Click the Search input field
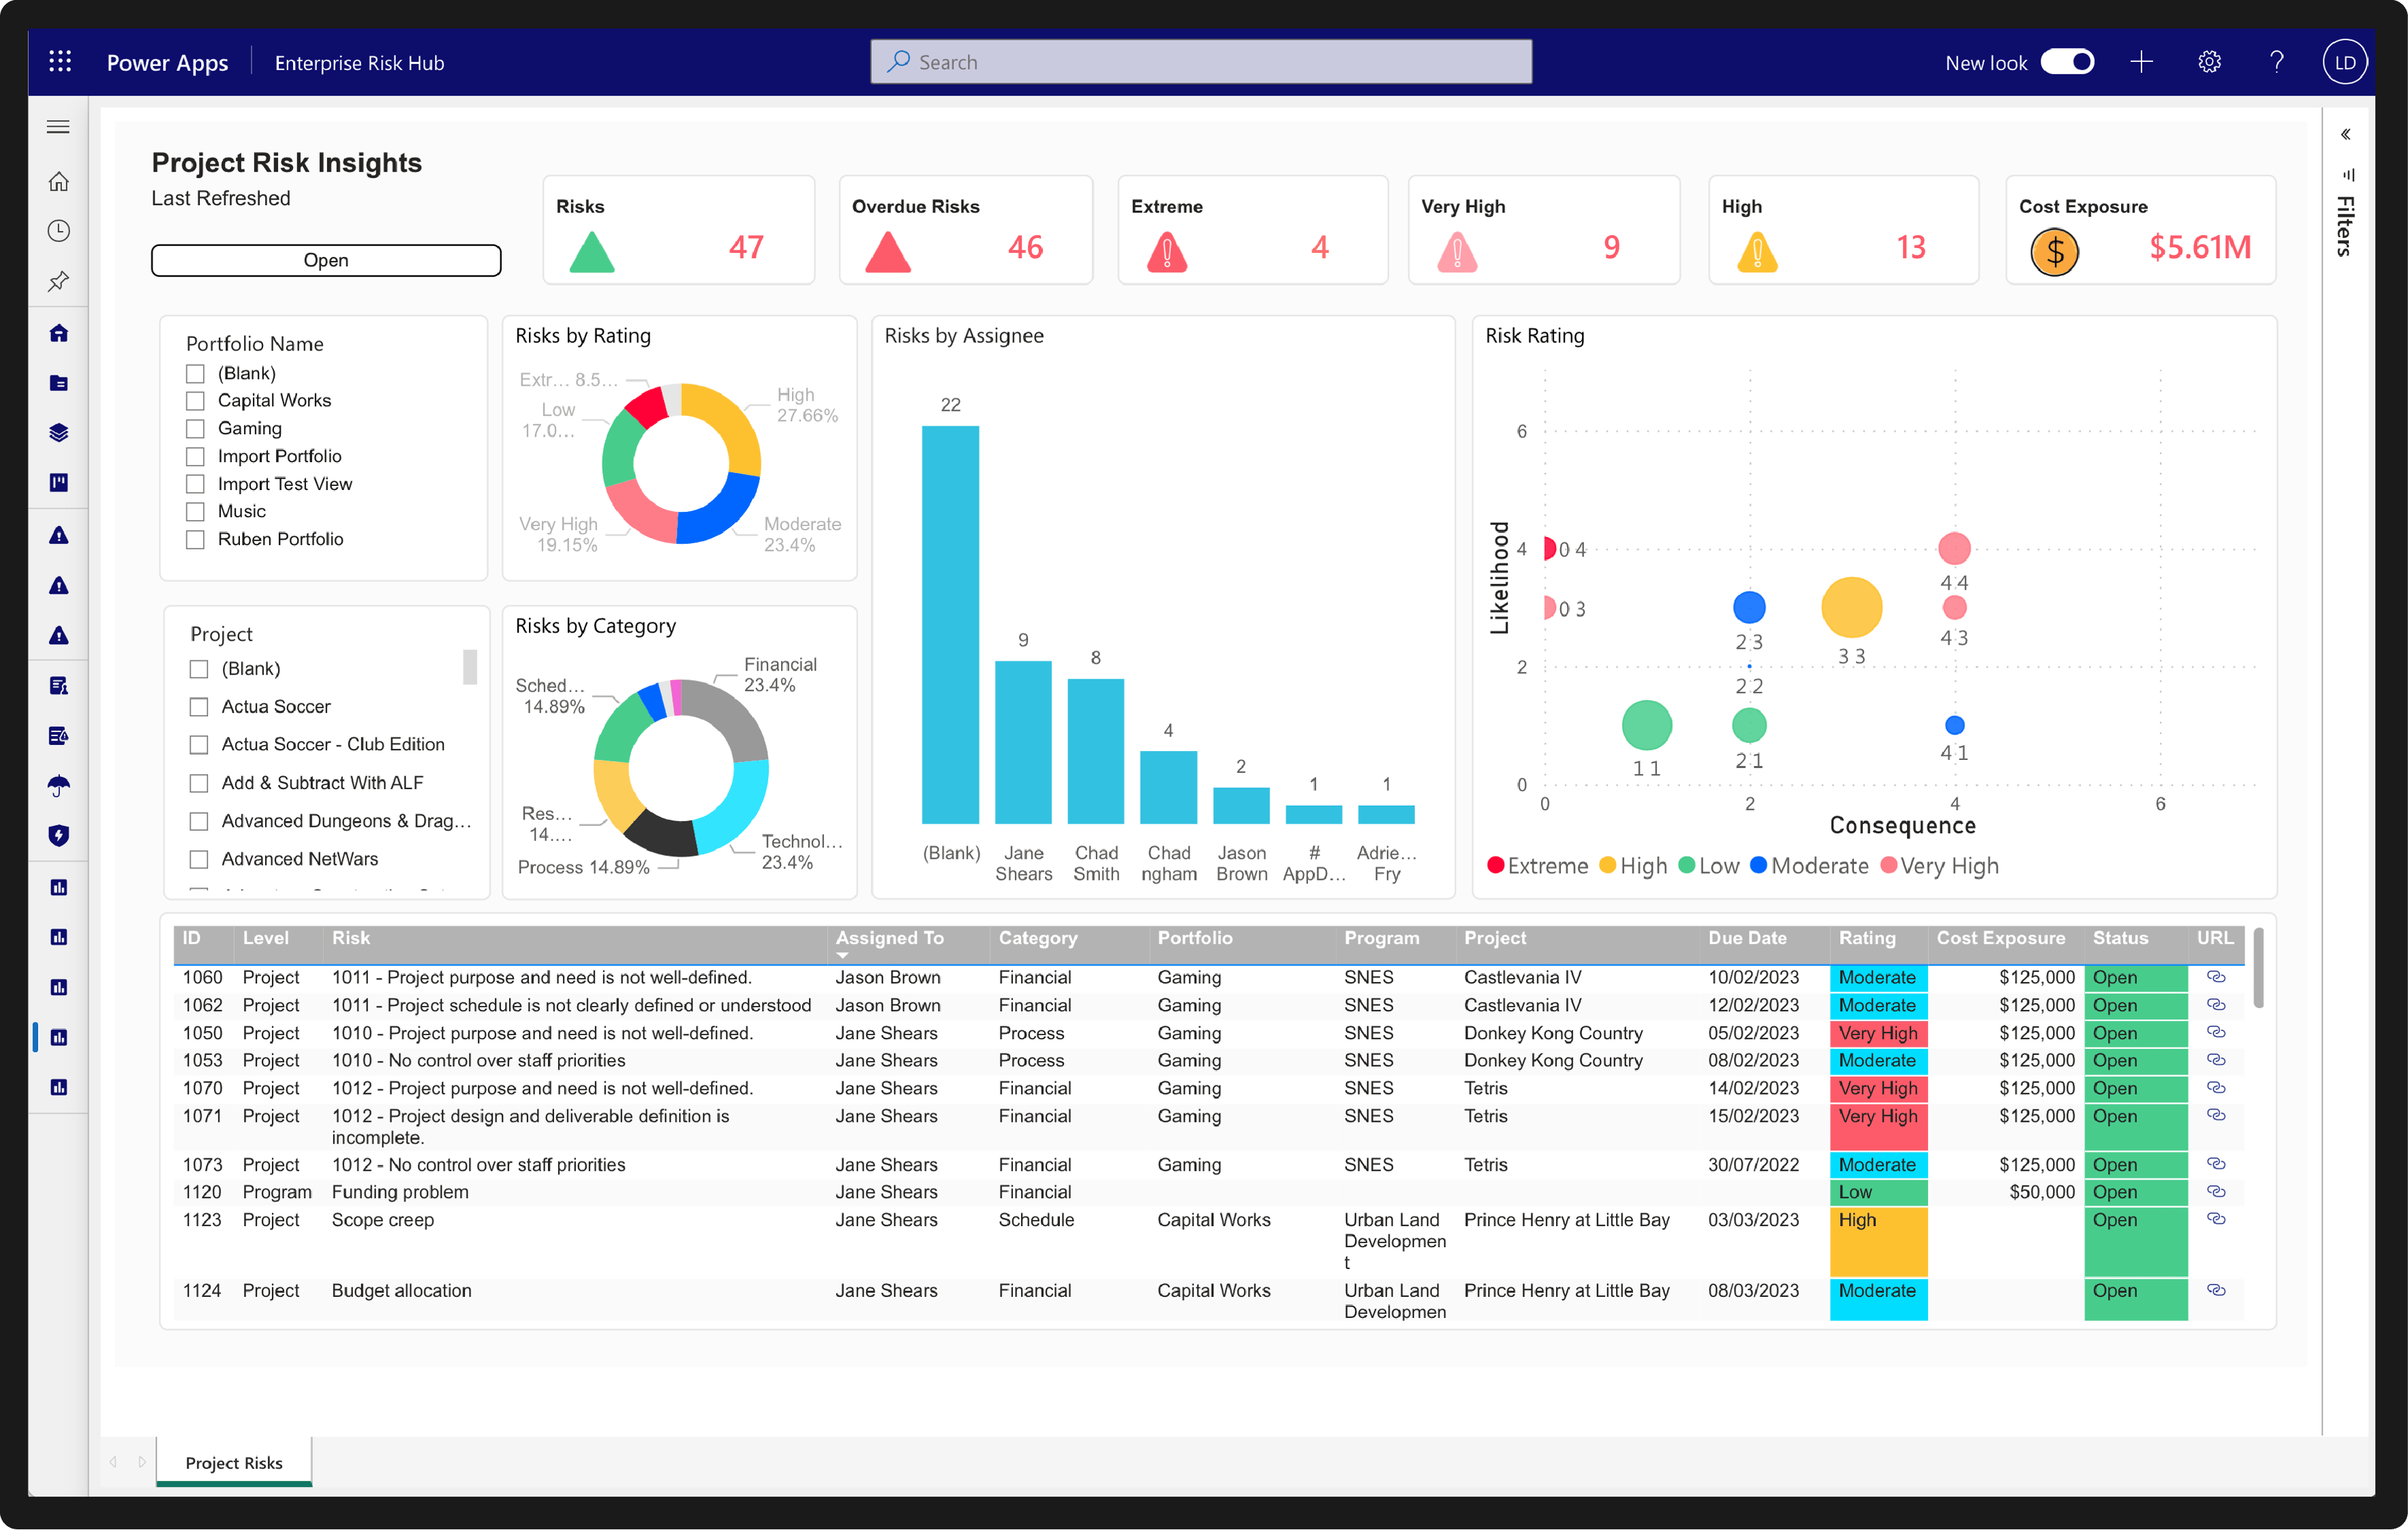Image resolution: width=2408 pixels, height=1530 pixels. click(x=1200, y=62)
